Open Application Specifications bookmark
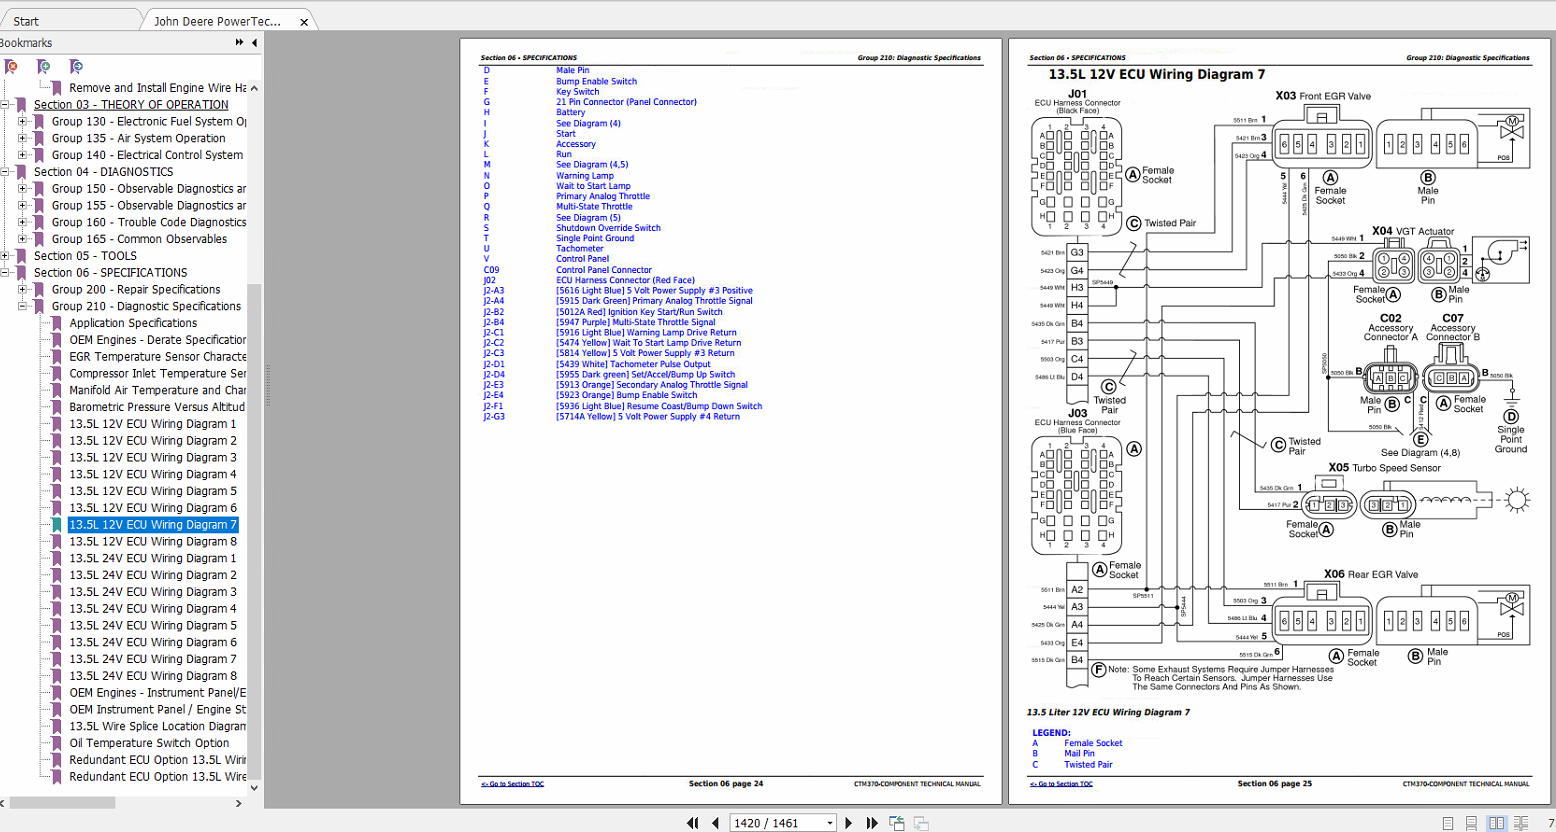 pyautogui.click(x=133, y=323)
